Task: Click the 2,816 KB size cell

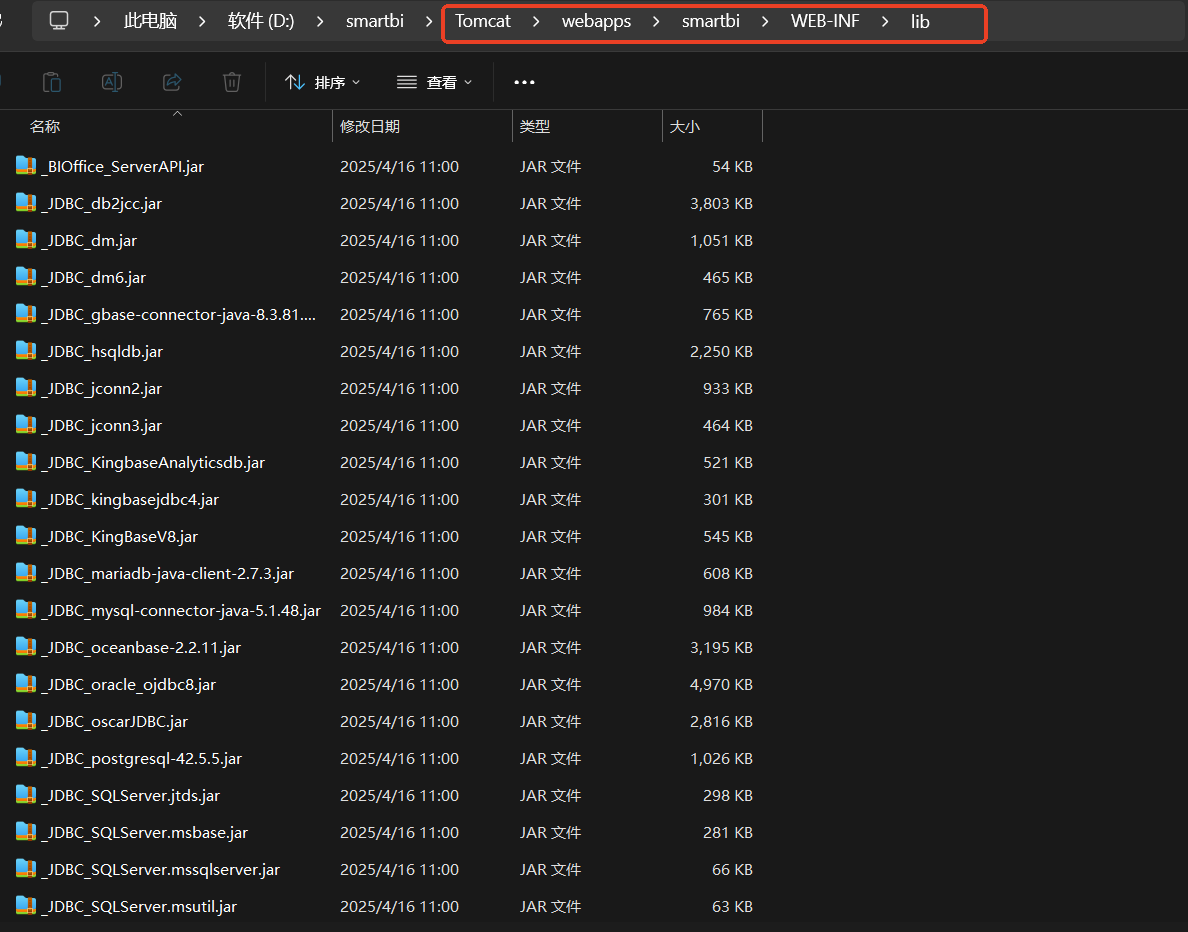Action: tap(721, 722)
